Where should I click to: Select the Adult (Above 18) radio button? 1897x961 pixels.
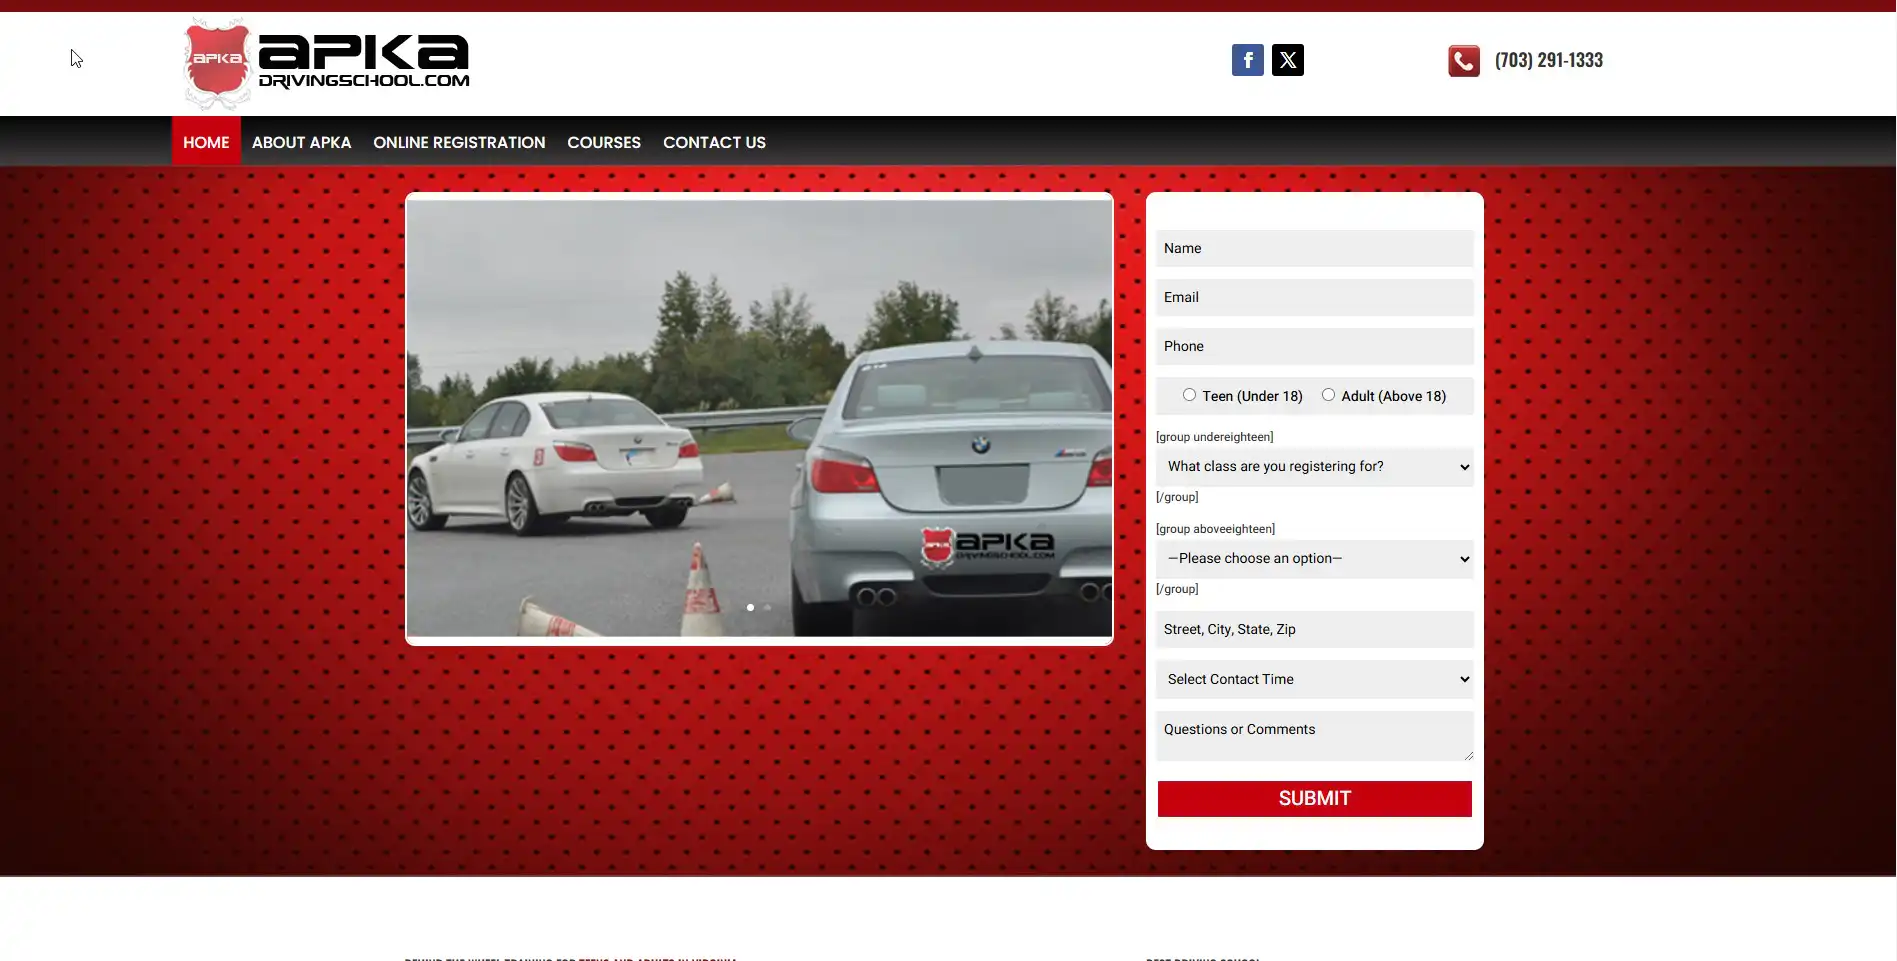pos(1329,394)
